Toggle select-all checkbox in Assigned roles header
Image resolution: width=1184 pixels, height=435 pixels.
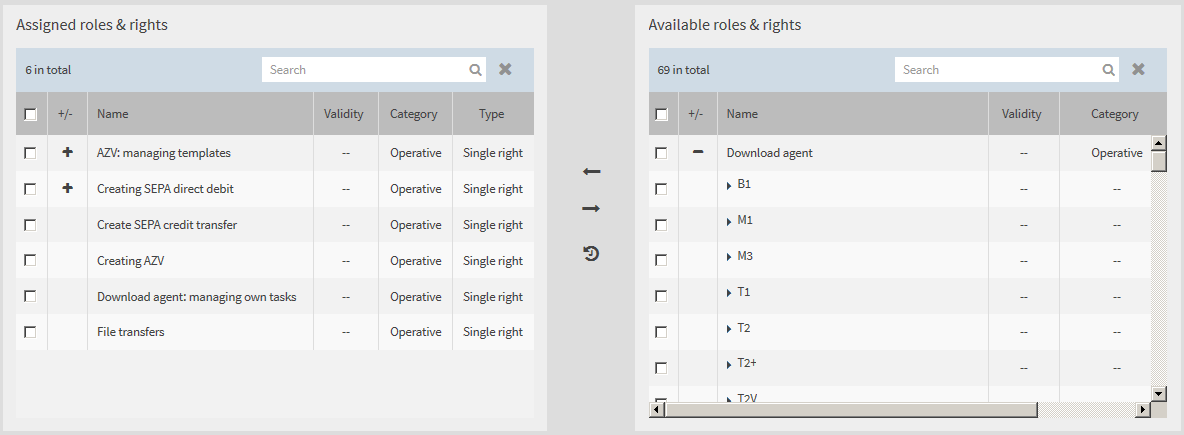click(30, 114)
